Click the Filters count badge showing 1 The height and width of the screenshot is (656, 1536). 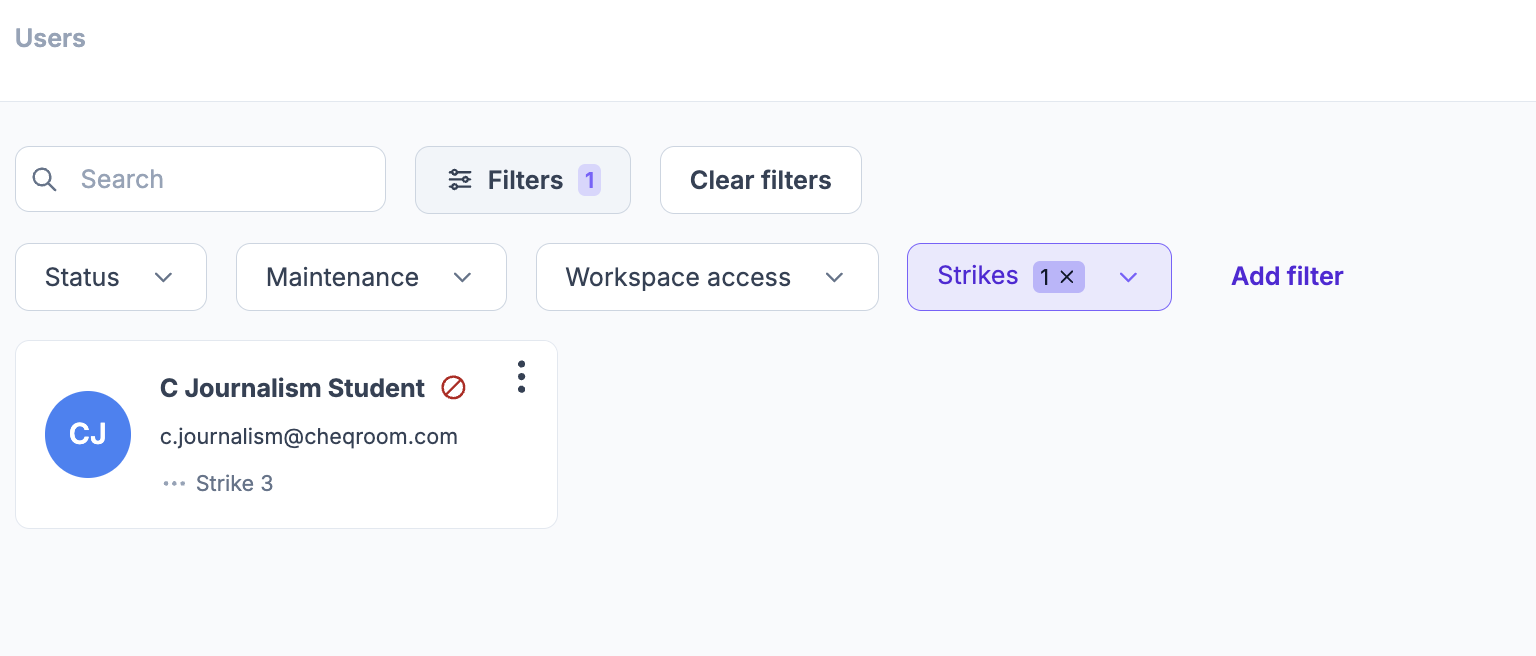pos(590,180)
